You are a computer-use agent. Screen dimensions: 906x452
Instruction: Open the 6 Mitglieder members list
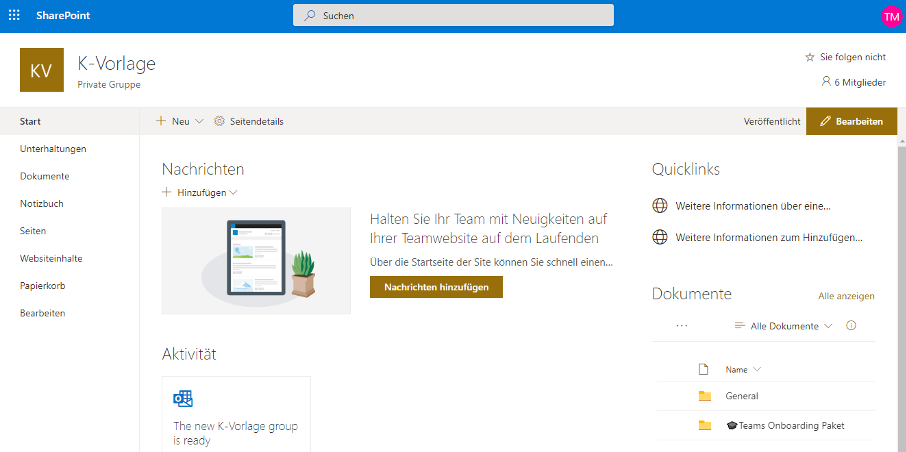point(860,82)
